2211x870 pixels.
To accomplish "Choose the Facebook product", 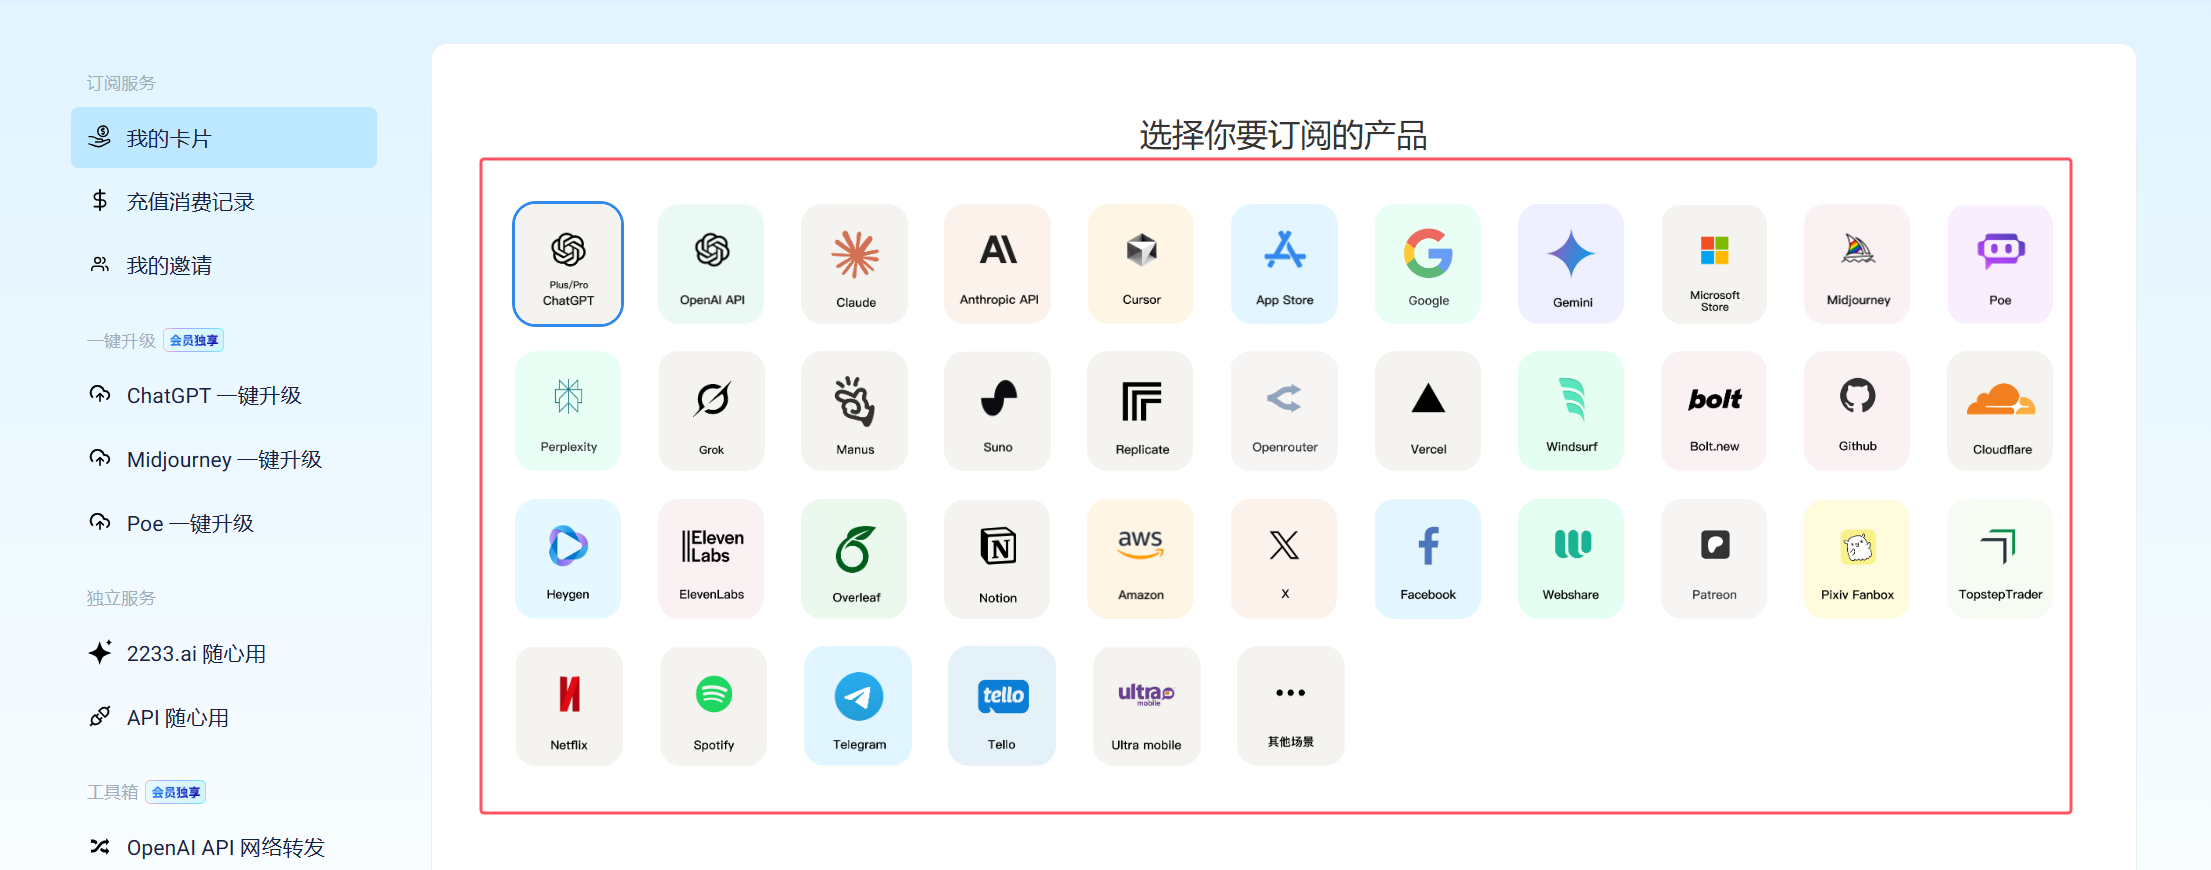I will (x=1428, y=559).
